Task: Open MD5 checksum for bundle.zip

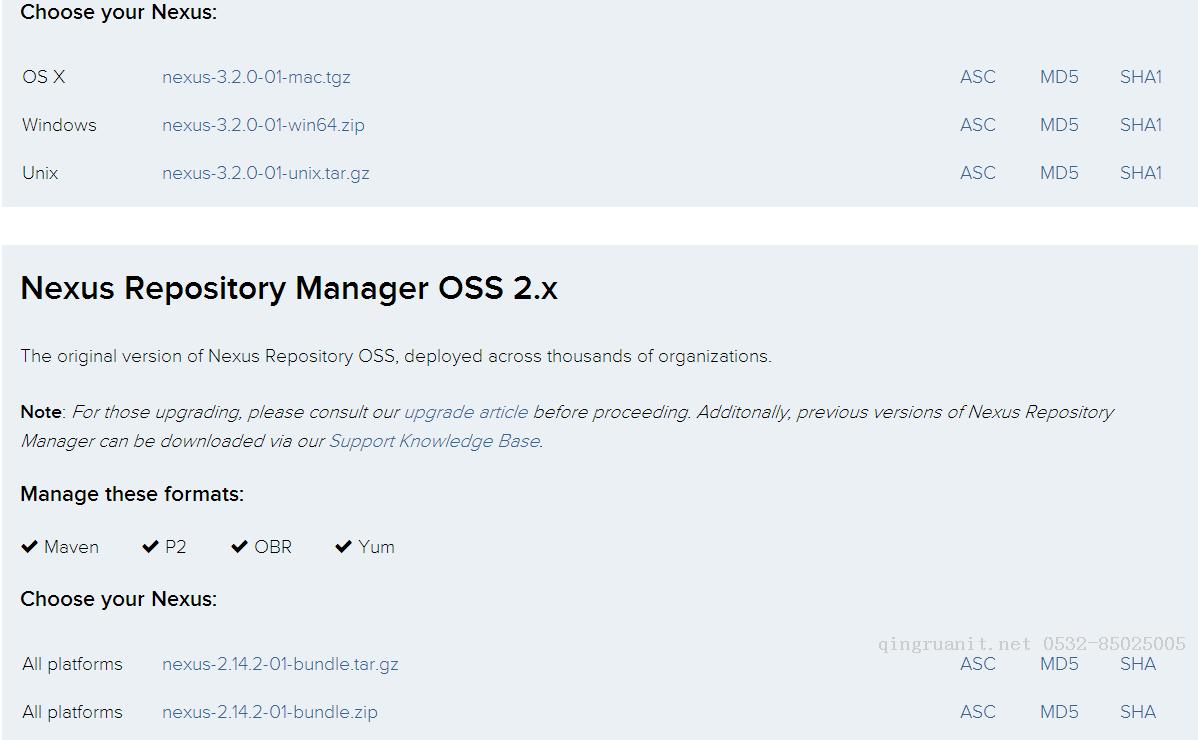Action: point(1059,713)
